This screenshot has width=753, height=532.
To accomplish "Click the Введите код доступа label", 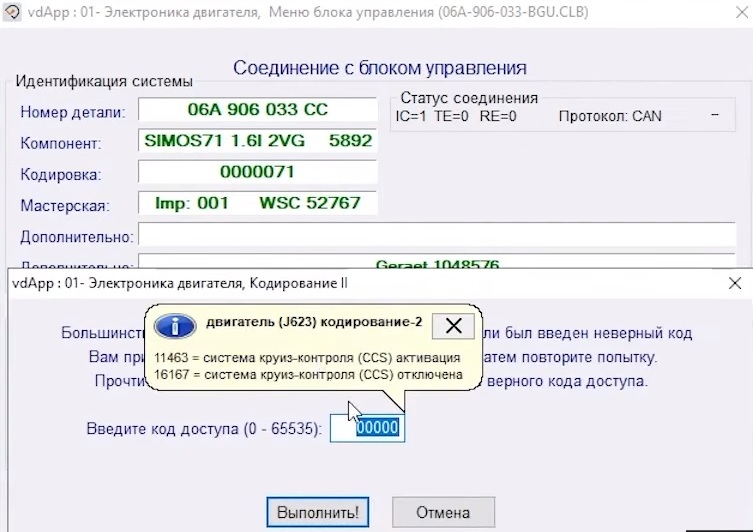I will coord(204,428).
